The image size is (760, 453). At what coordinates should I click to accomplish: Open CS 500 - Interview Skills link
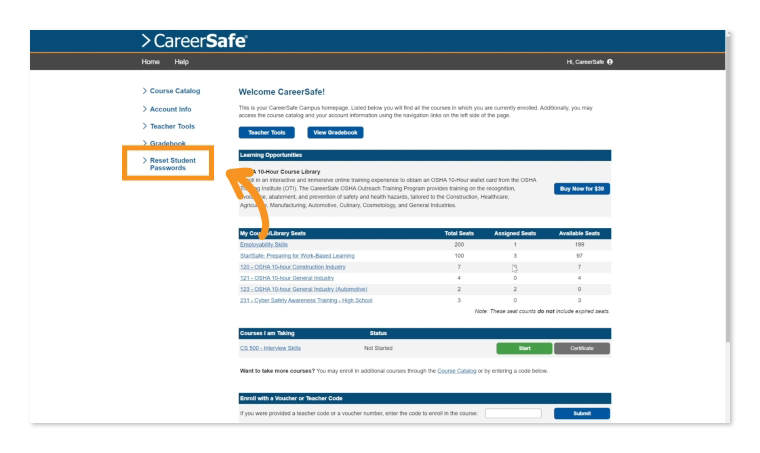coord(270,348)
